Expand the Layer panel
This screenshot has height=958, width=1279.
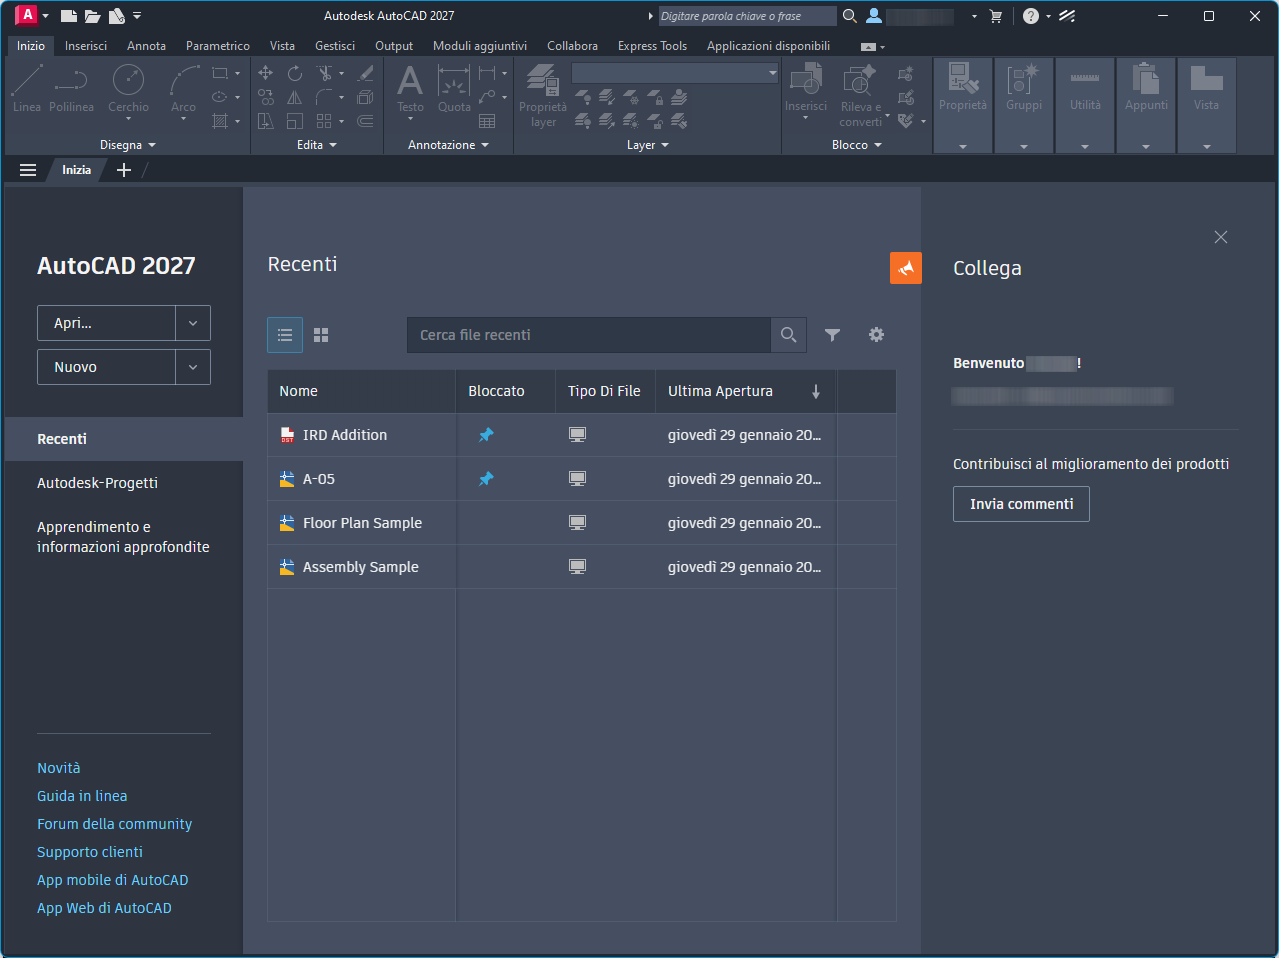click(x=648, y=145)
